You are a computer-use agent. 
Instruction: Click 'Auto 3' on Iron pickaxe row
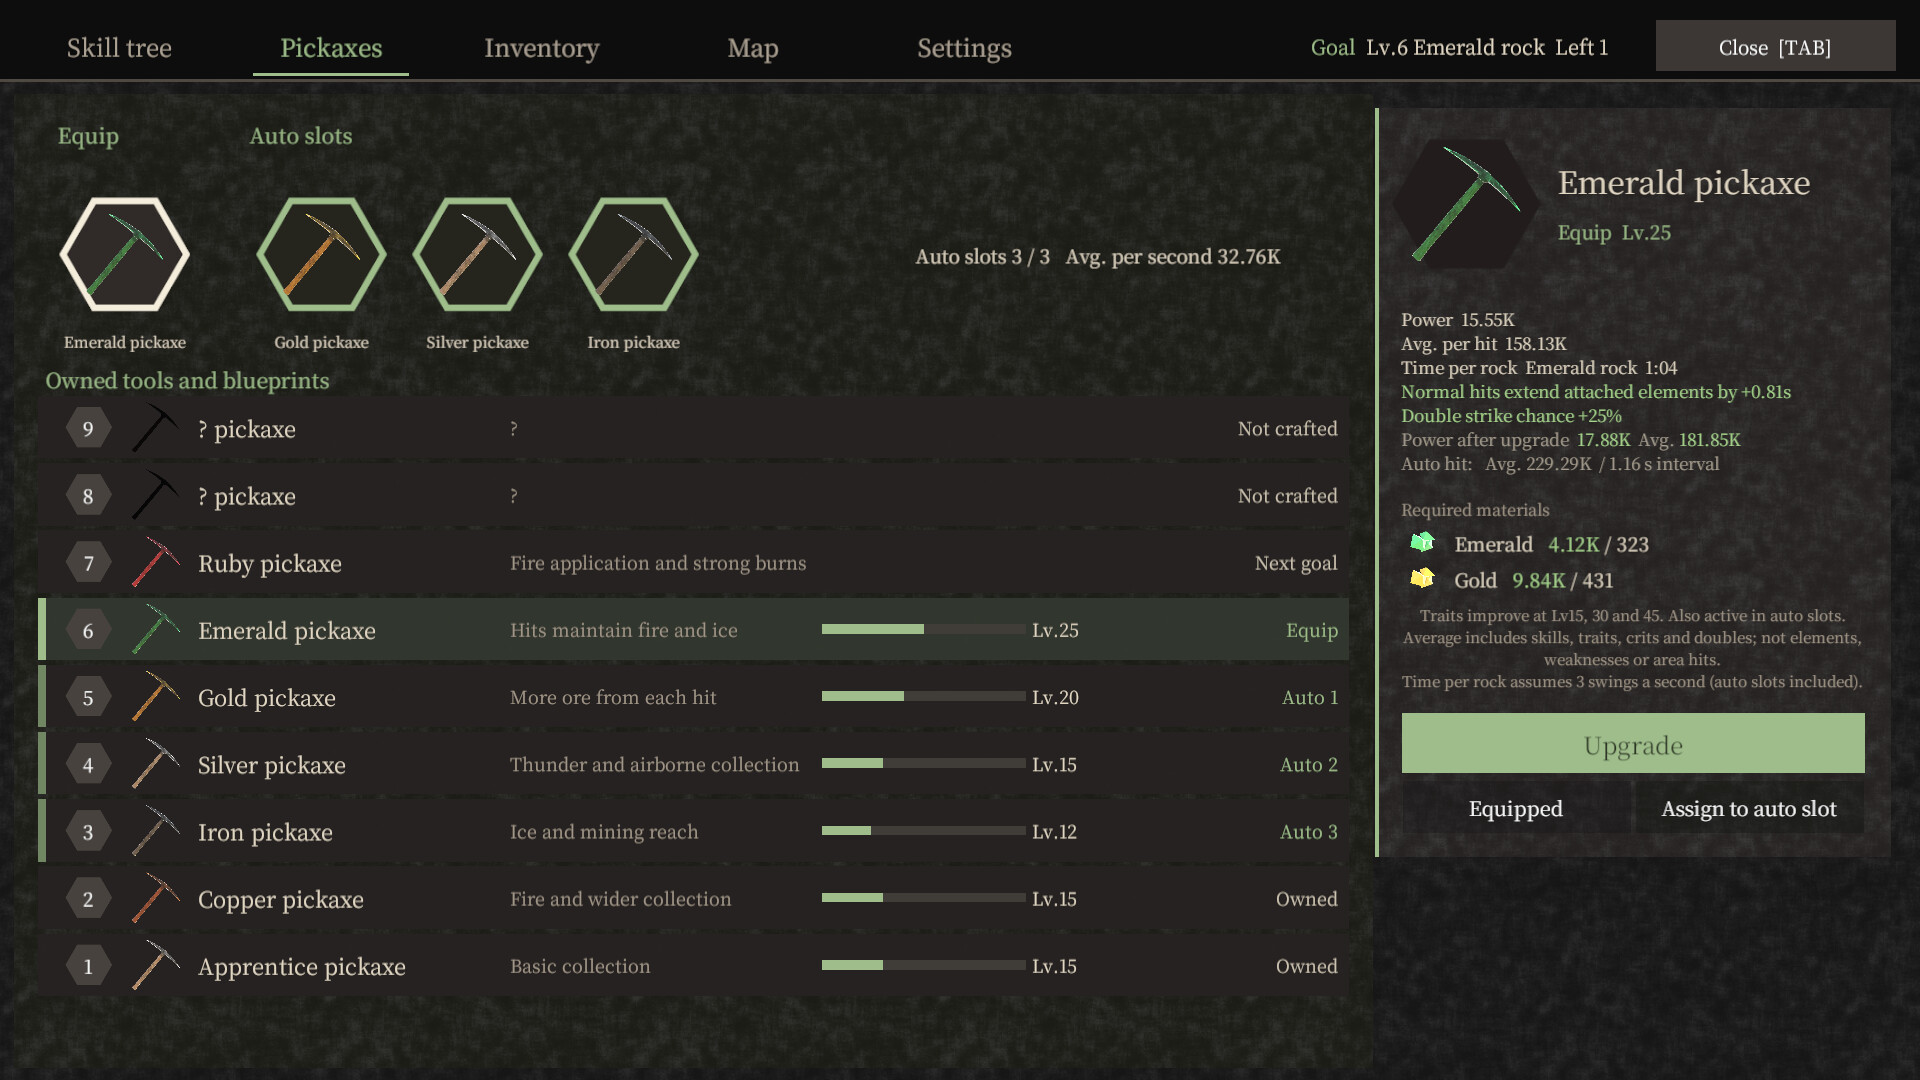[x=1308, y=832]
